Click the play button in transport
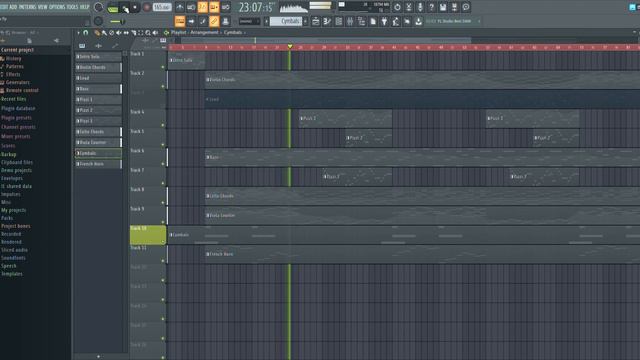Viewport: 640px width, 360px height. point(125,8)
